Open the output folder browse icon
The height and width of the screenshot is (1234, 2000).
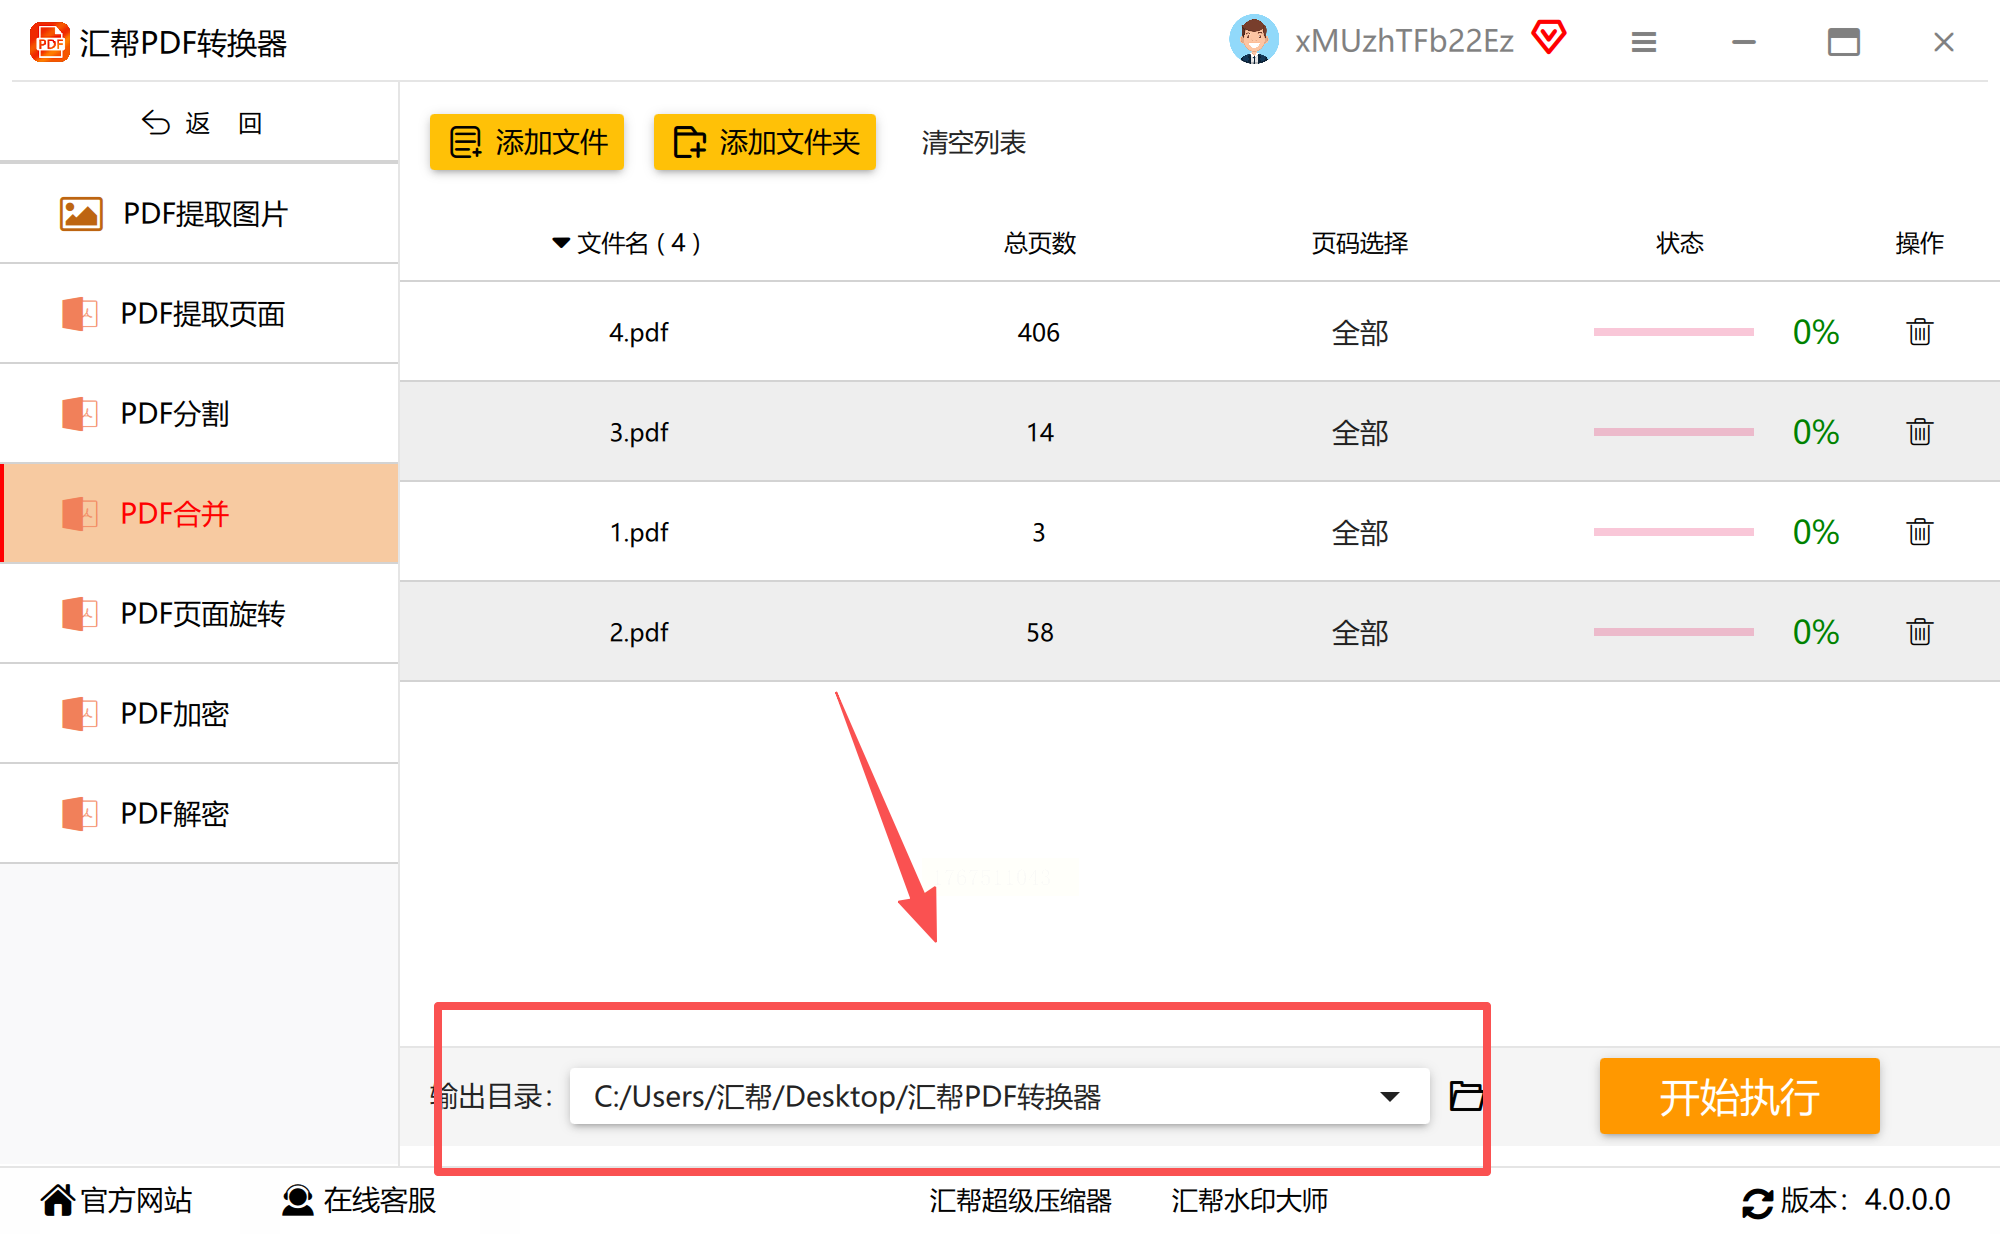click(1466, 1096)
